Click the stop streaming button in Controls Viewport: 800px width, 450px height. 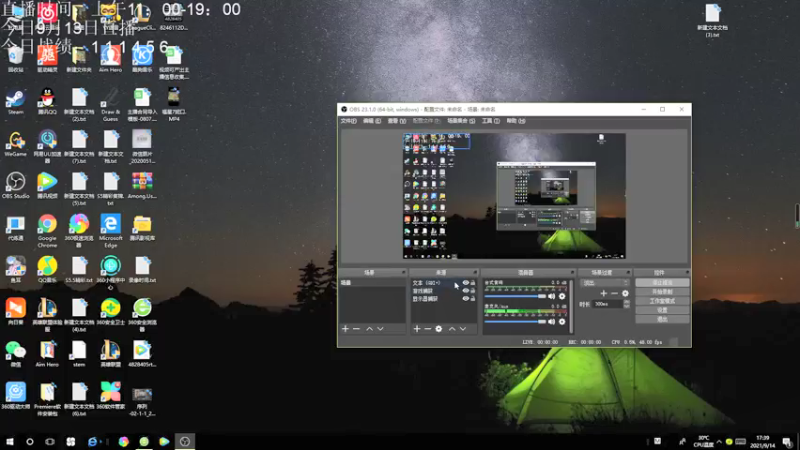point(662,283)
